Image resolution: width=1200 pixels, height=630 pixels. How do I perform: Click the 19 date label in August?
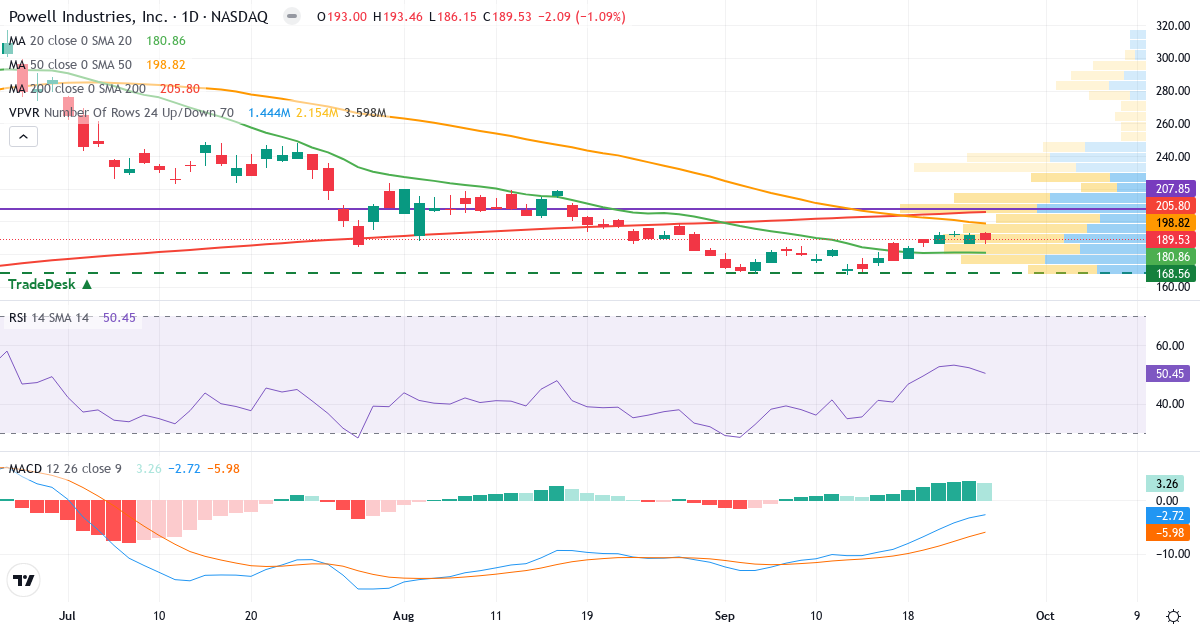click(587, 616)
